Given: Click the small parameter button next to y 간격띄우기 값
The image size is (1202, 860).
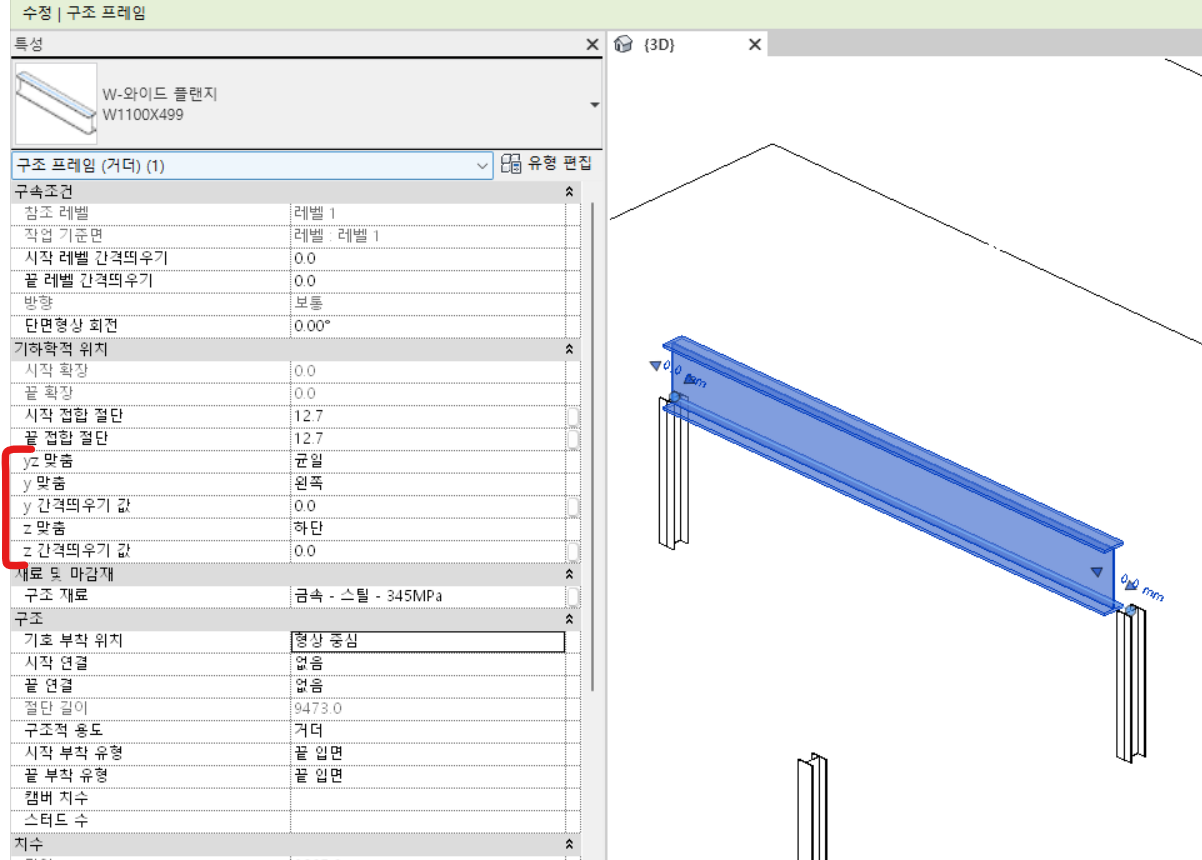Looking at the screenshot, I should coord(572,506).
